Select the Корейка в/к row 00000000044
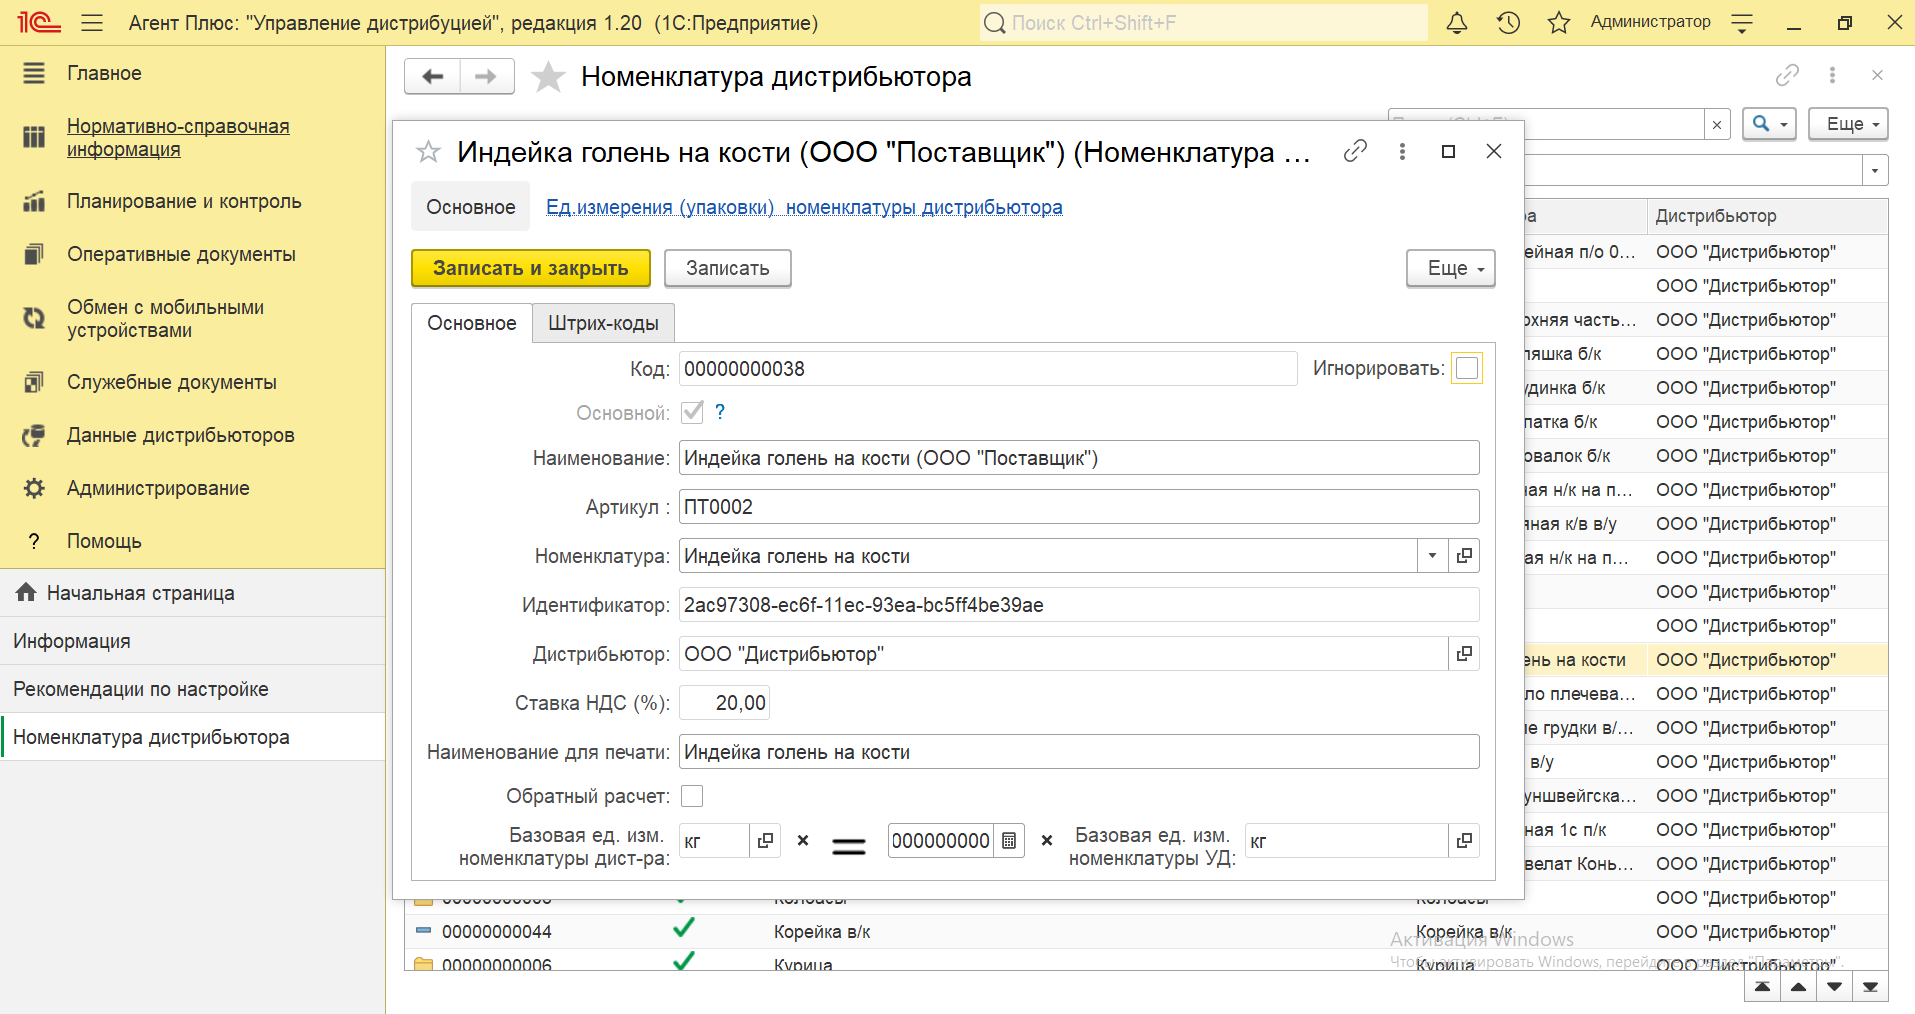The height and width of the screenshot is (1014, 1915). [1146, 931]
